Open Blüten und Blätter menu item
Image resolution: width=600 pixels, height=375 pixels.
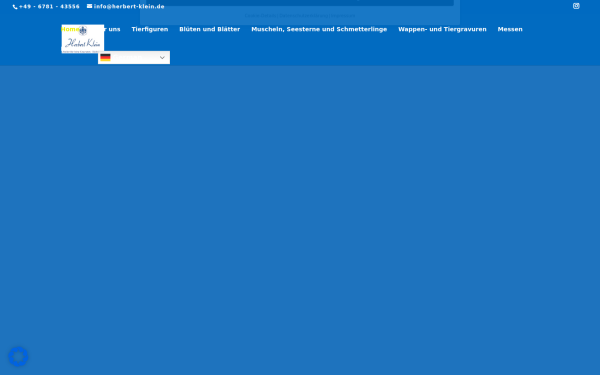pos(210,29)
